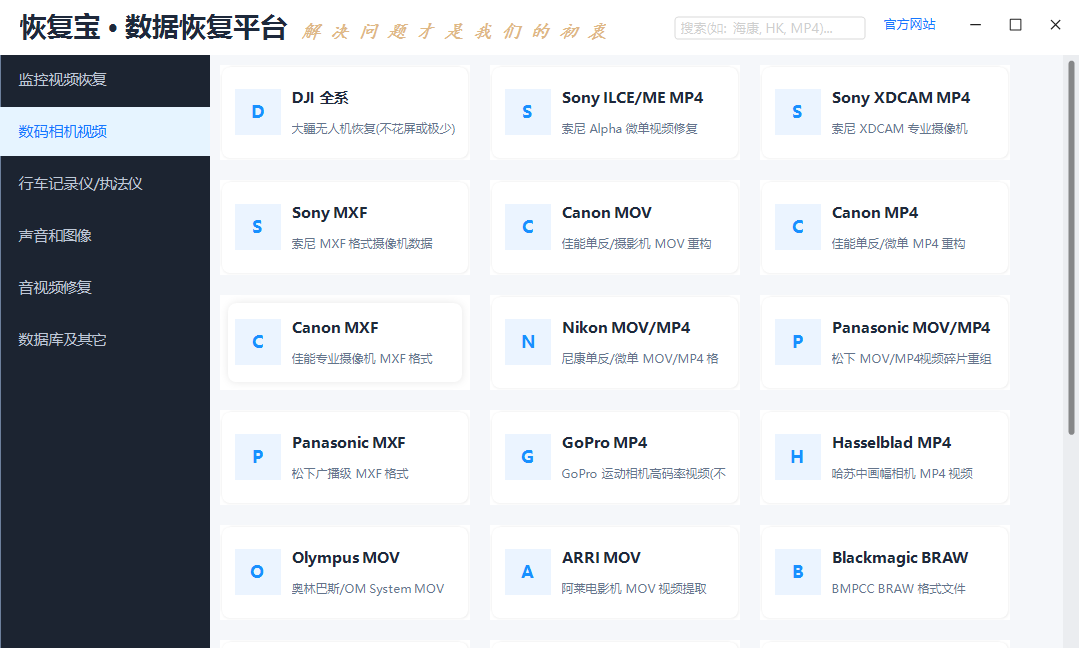Click the Sony ILCE/ME MP4 S icon
This screenshot has width=1080, height=648.
coord(528,112)
